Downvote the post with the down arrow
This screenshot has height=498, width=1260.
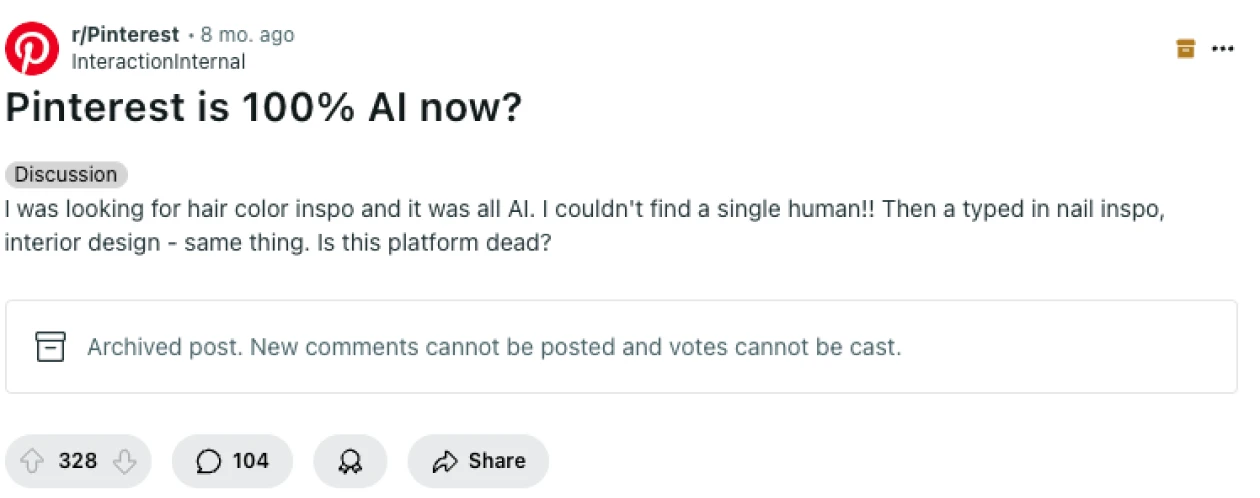tap(124, 461)
